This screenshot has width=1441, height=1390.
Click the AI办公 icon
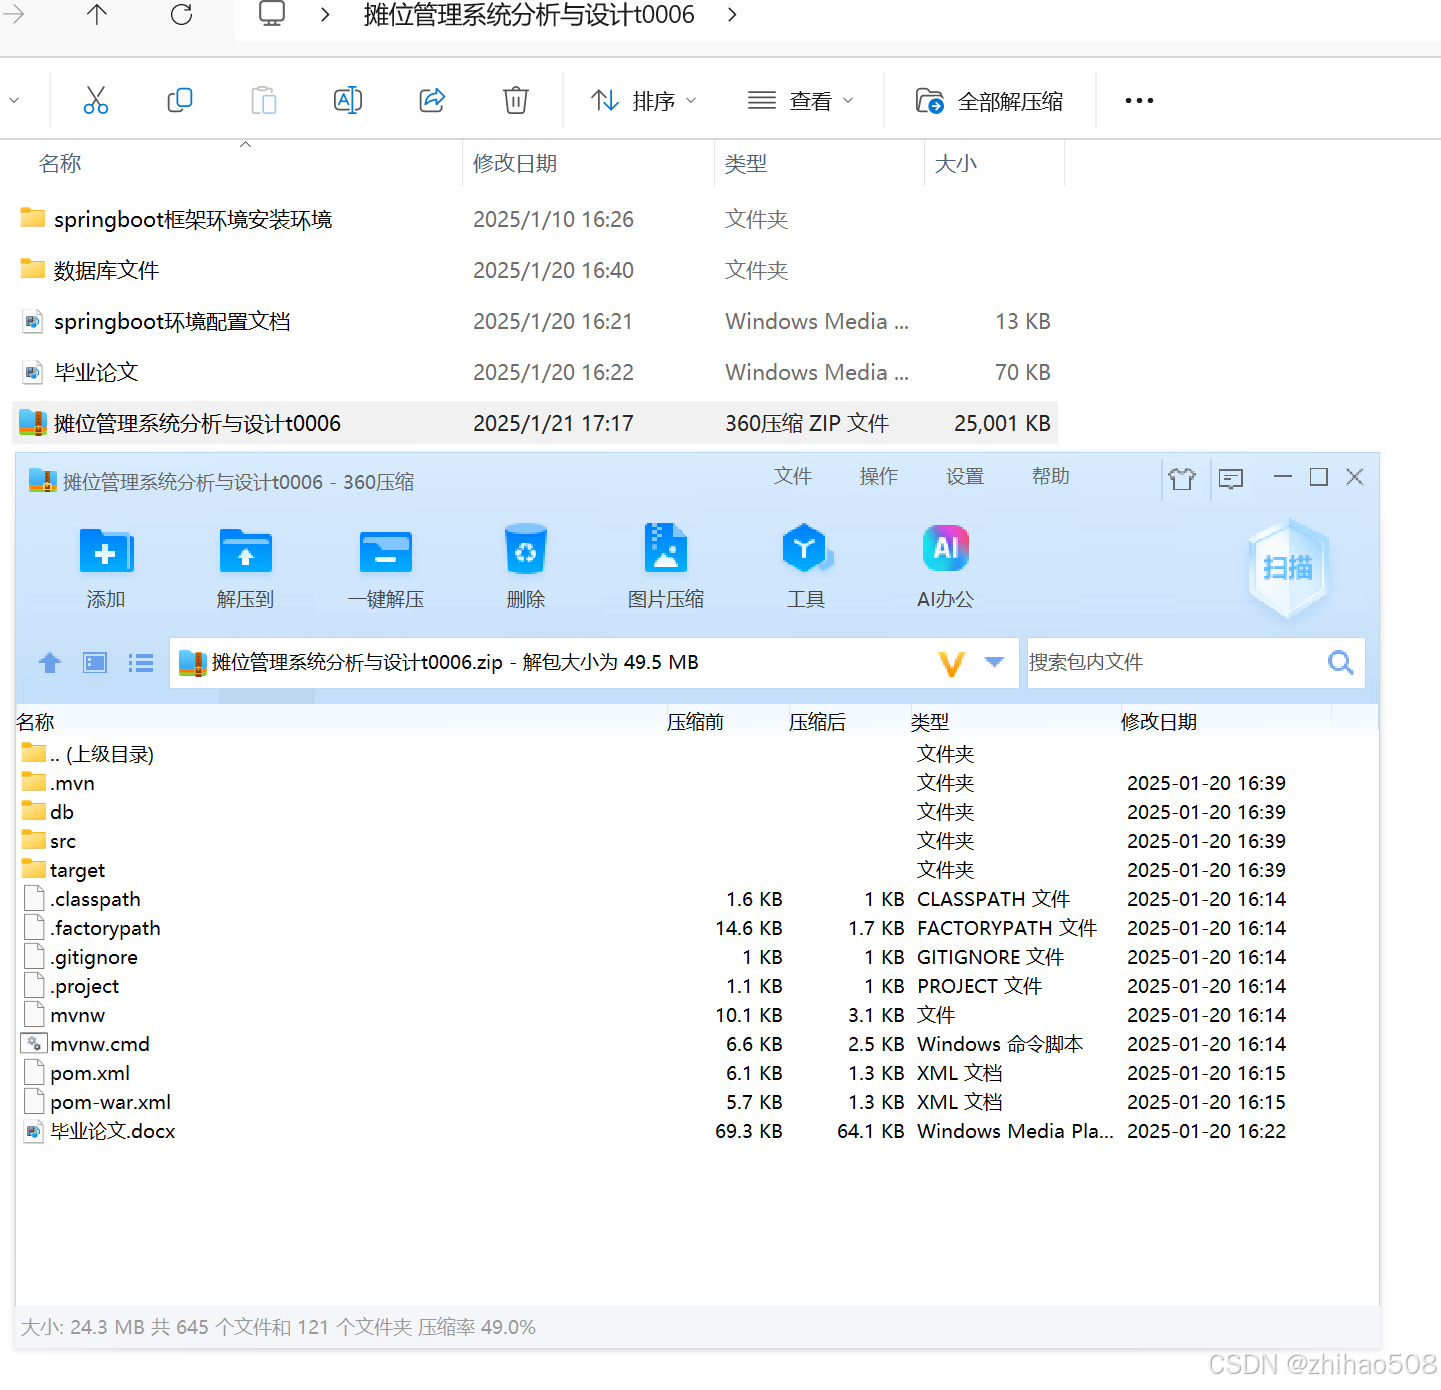(x=946, y=567)
